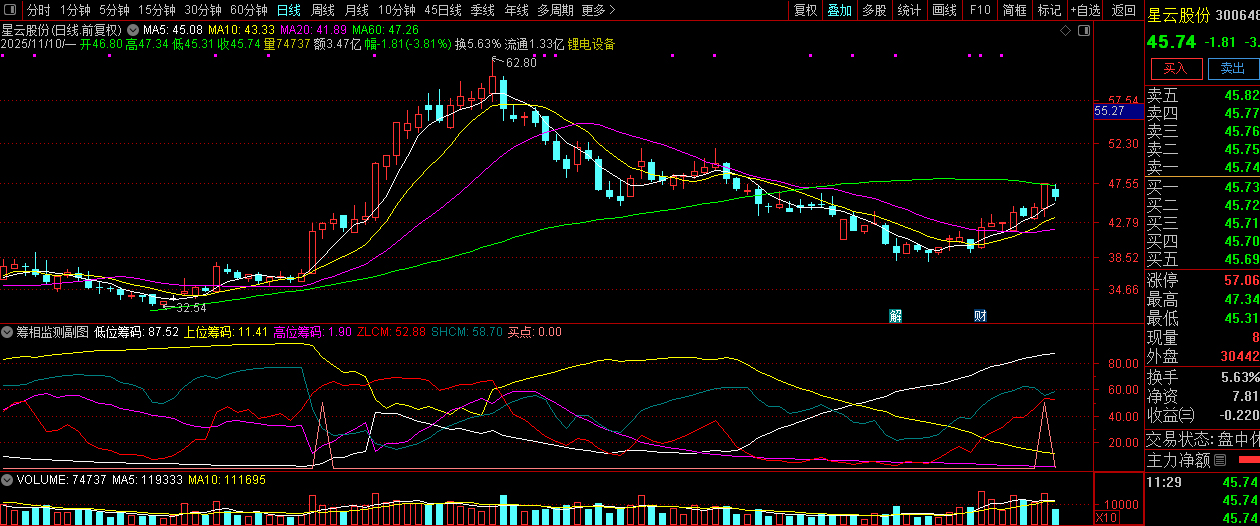The width and height of the screenshot is (1260, 526).
Task: Expand the main chart indicator dropdown arrow
Action: tap(133, 31)
